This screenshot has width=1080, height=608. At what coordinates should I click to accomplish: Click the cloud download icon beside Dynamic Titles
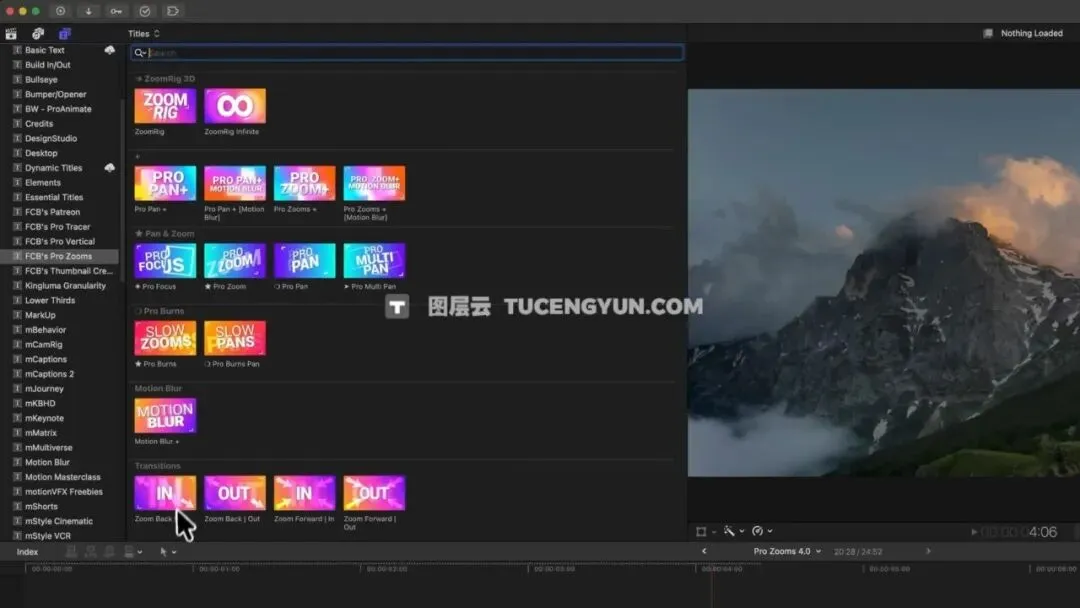coord(110,167)
